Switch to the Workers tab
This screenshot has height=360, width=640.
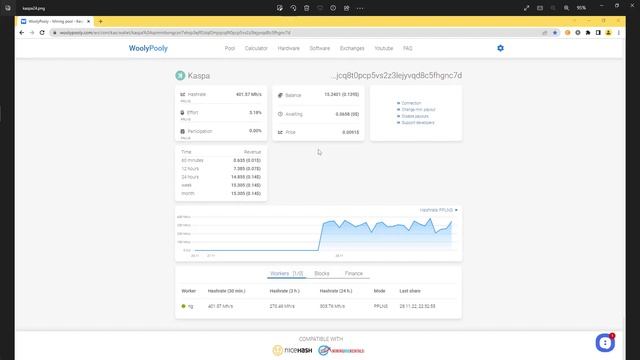click(x=287, y=273)
